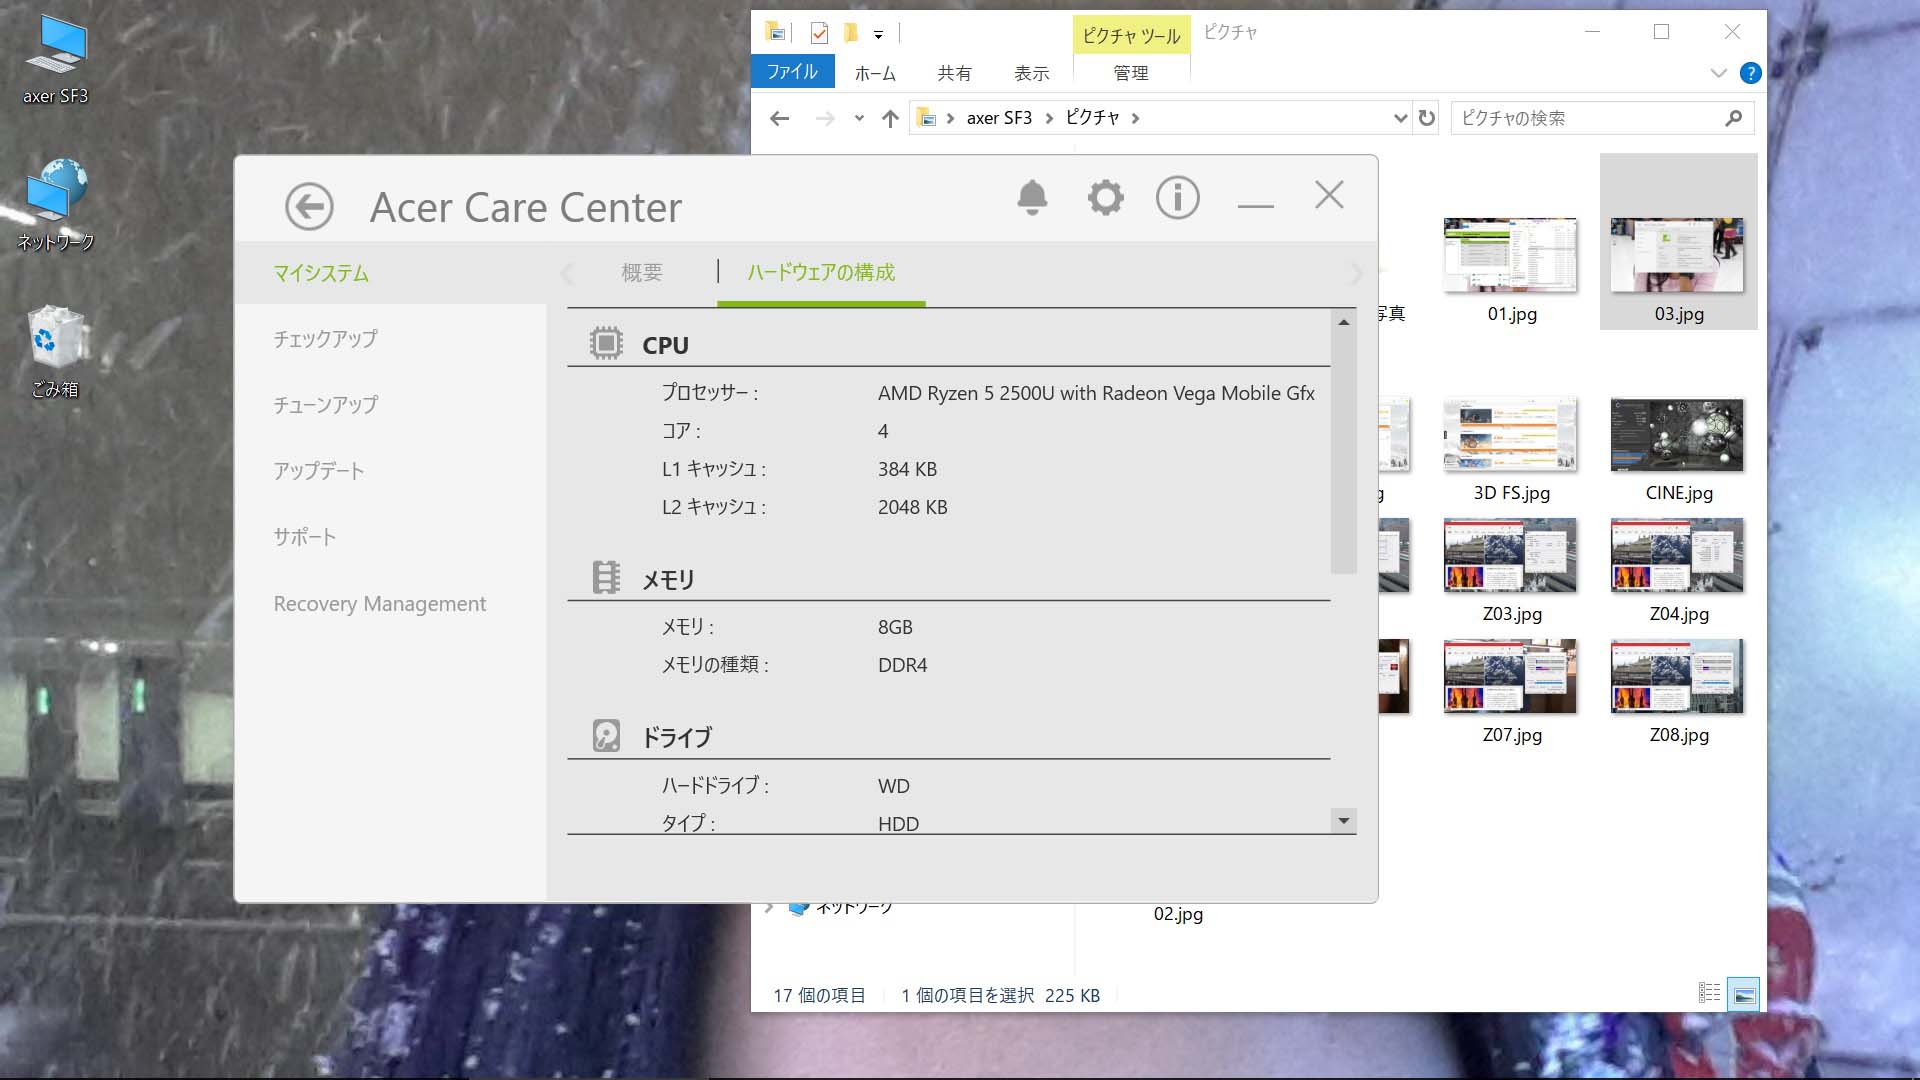Screen dimensions: 1920x1080
Task: Click the CPU chip icon
Action: tap(606, 343)
